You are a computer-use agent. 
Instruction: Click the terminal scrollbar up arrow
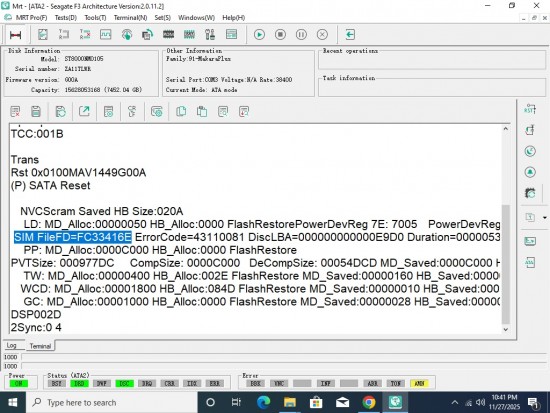pyautogui.click(x=505, y=128)
